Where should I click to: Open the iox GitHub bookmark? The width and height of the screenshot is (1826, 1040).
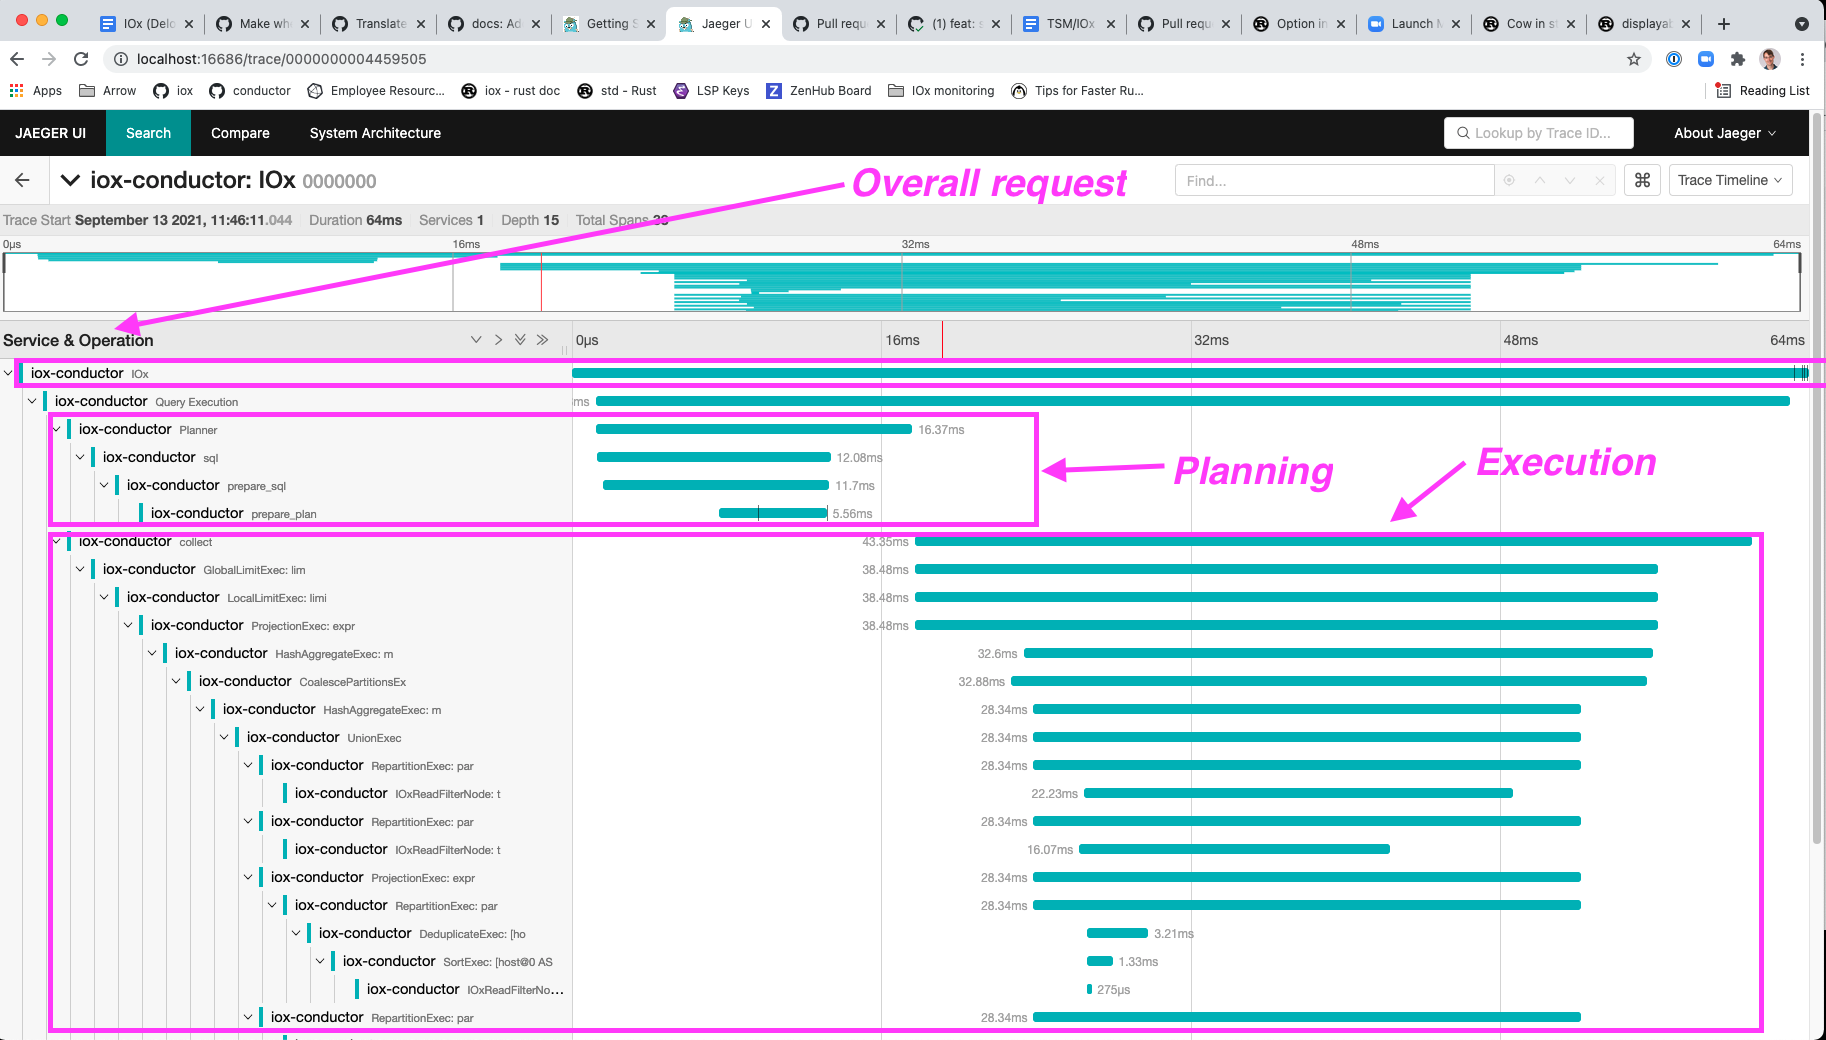(173, 90)
